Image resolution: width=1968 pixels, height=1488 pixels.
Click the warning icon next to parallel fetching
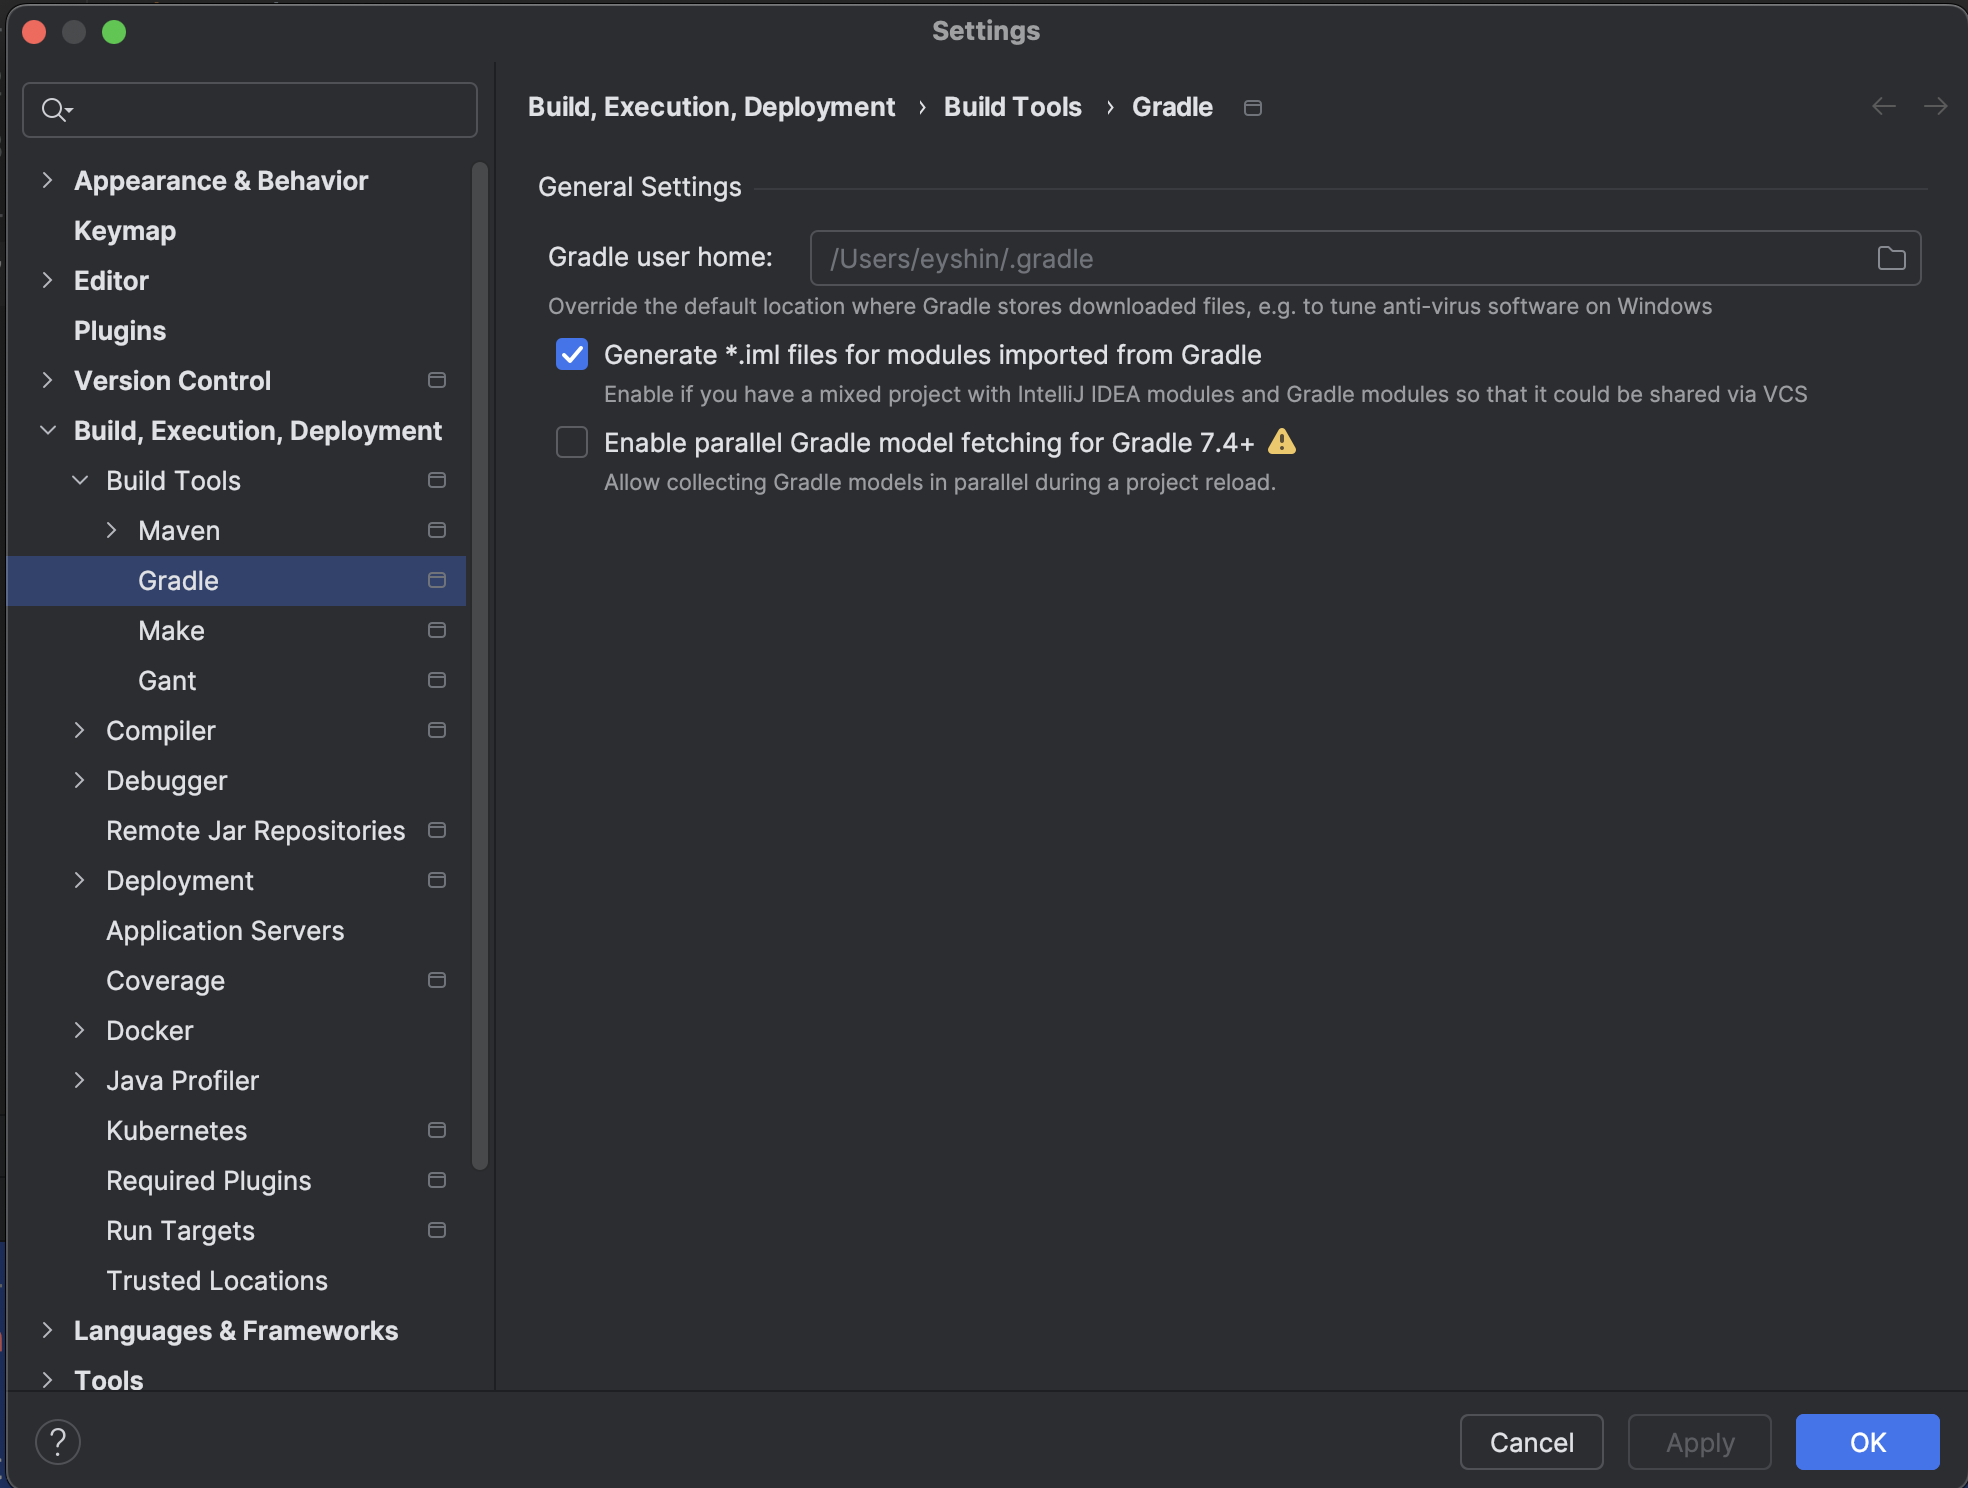point(1281,441)
